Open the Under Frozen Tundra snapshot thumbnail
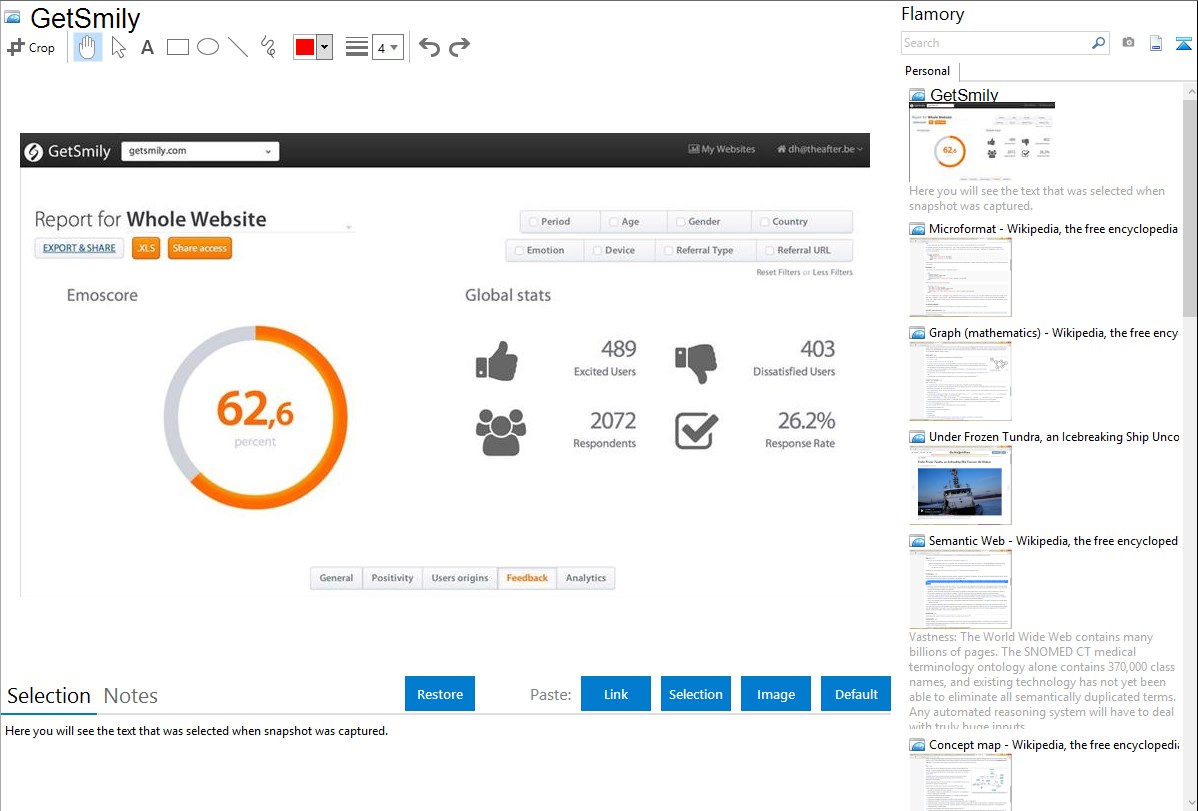This screenshot has height=811, width=1198. [960, 485]
